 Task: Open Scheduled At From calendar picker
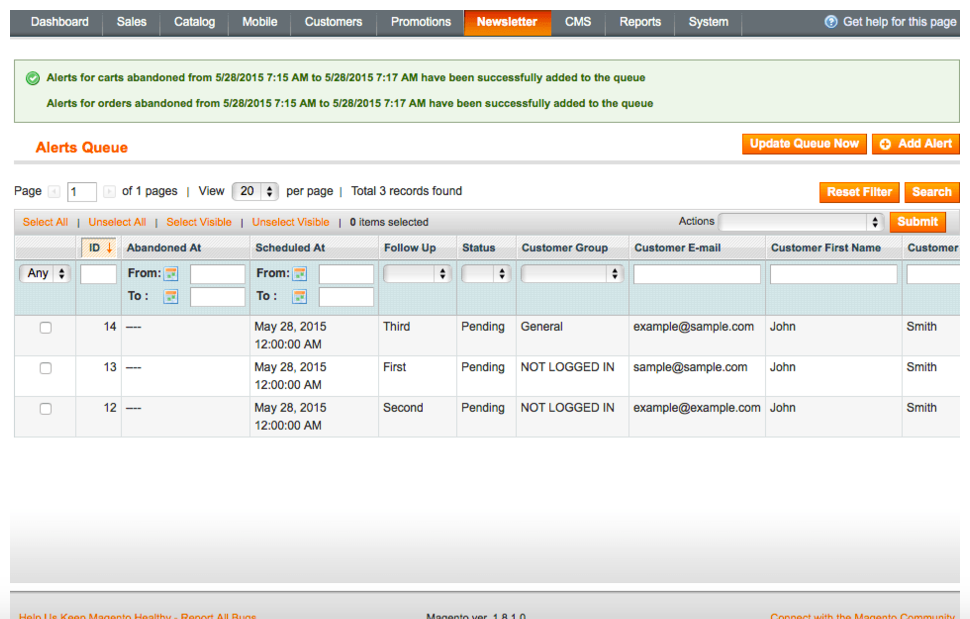tap(299, 273)
